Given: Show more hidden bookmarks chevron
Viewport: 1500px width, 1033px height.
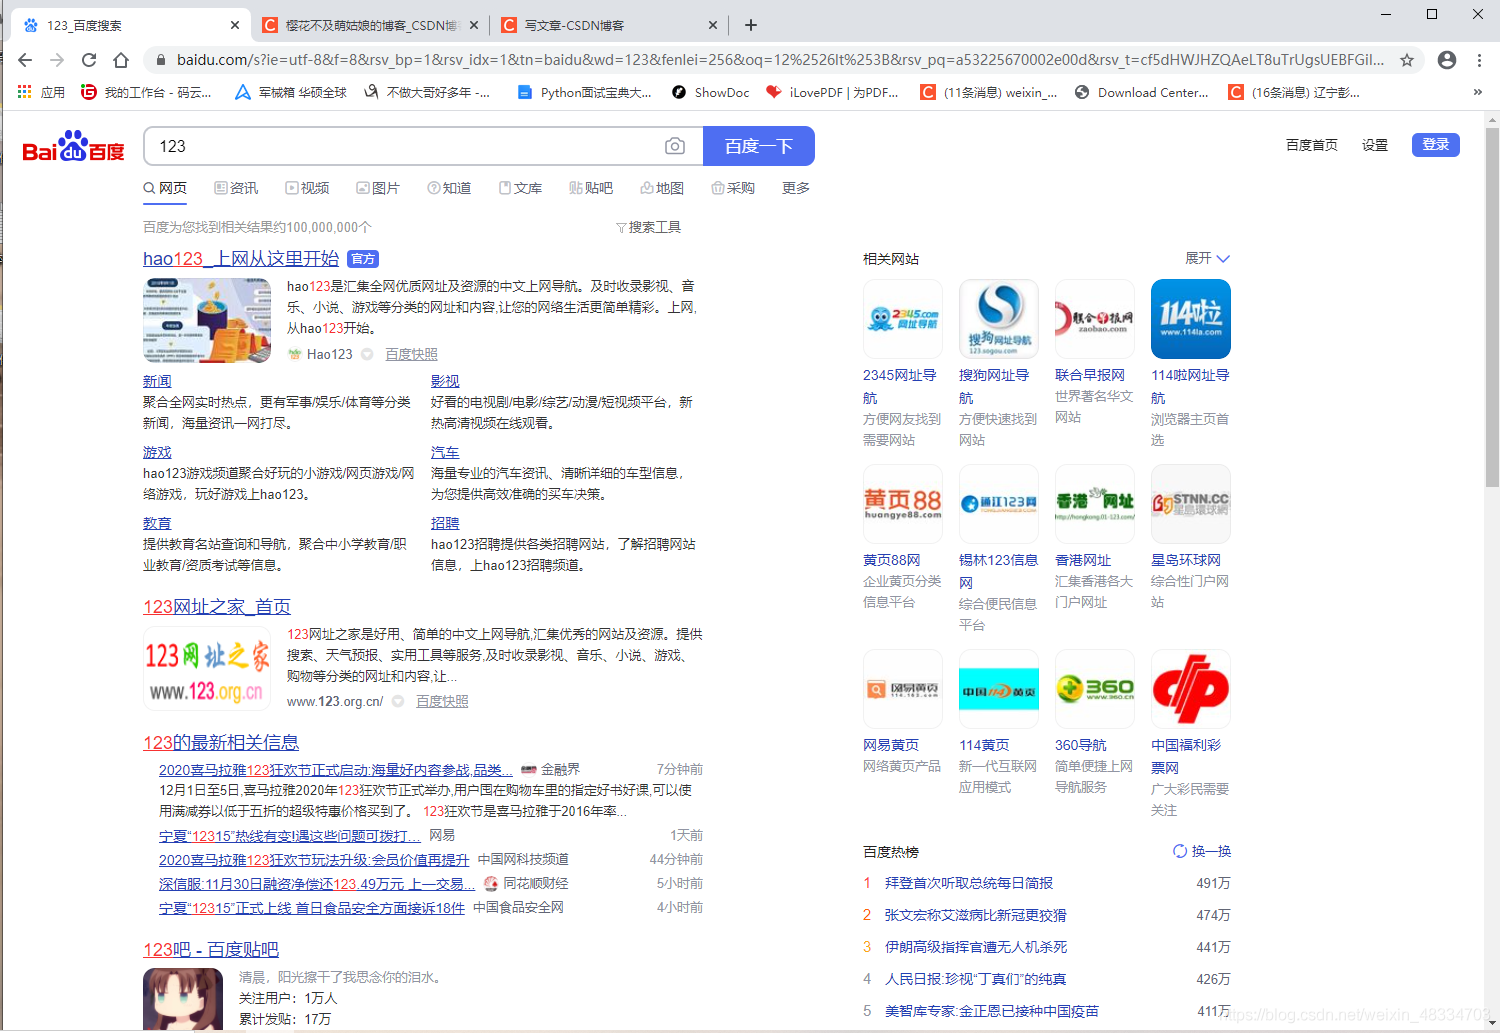Looking at the screenshot, I should pos(1478,92).
